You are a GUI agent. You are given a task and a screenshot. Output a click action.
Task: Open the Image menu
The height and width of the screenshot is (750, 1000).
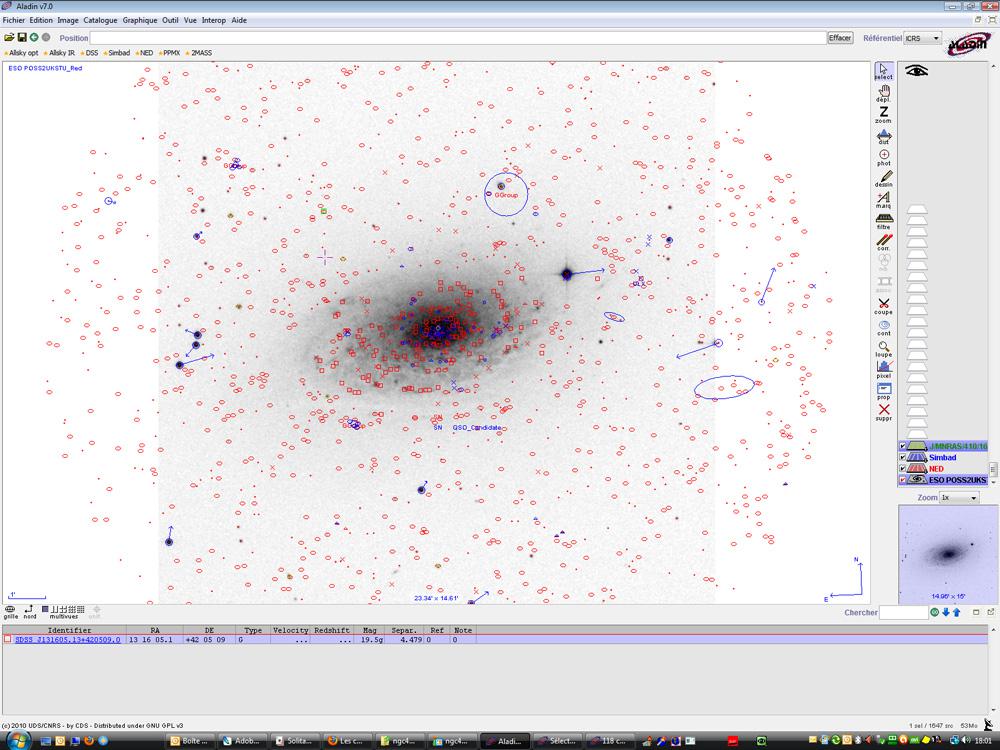pos(68,20)
